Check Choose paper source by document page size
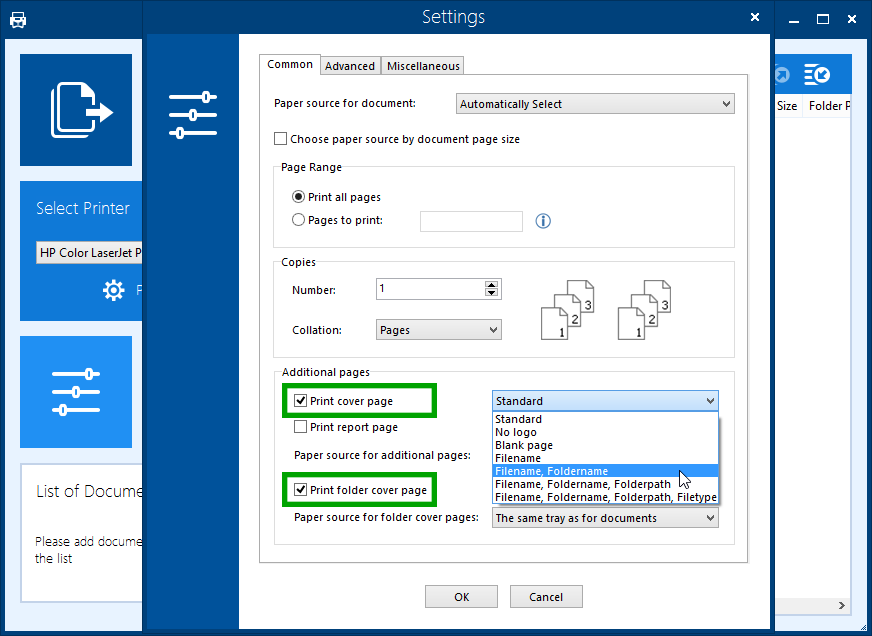This screenshot has height=636, width=872. 281,139
